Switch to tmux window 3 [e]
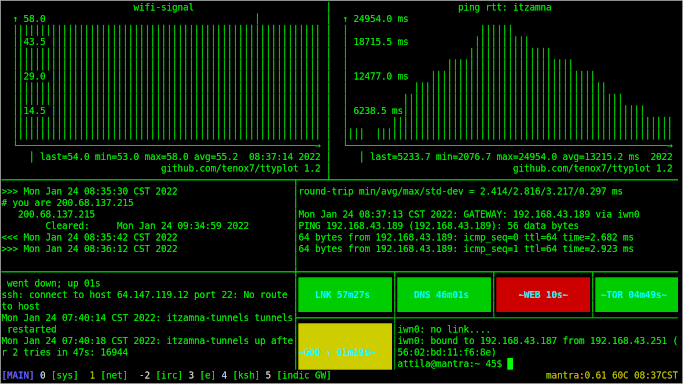 coord(202,375)
